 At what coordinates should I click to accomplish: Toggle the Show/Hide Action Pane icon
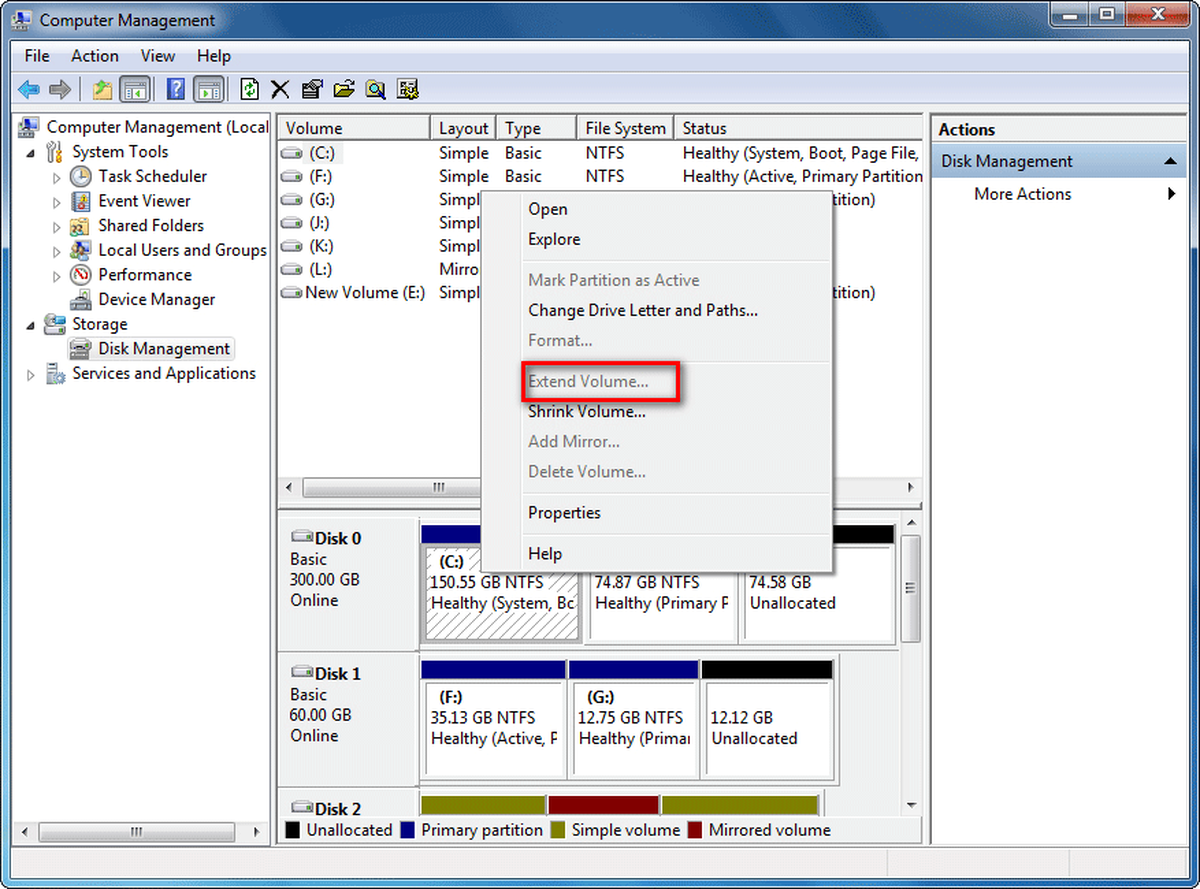[x=209, y=90]
